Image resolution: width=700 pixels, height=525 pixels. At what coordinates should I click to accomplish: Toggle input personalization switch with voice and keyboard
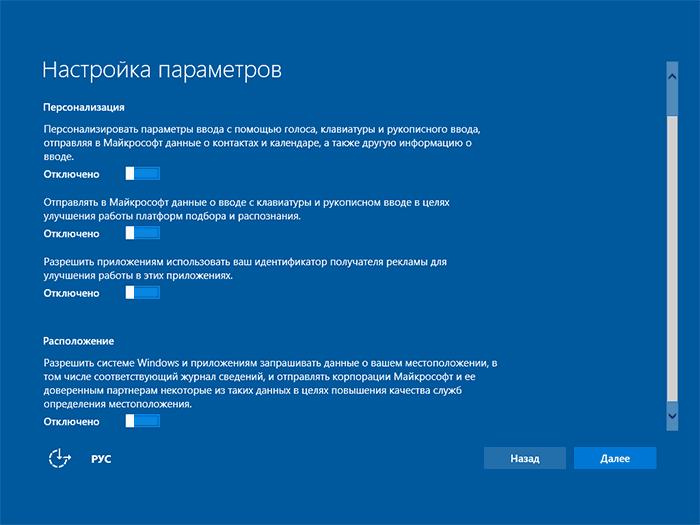click(142, 174)
